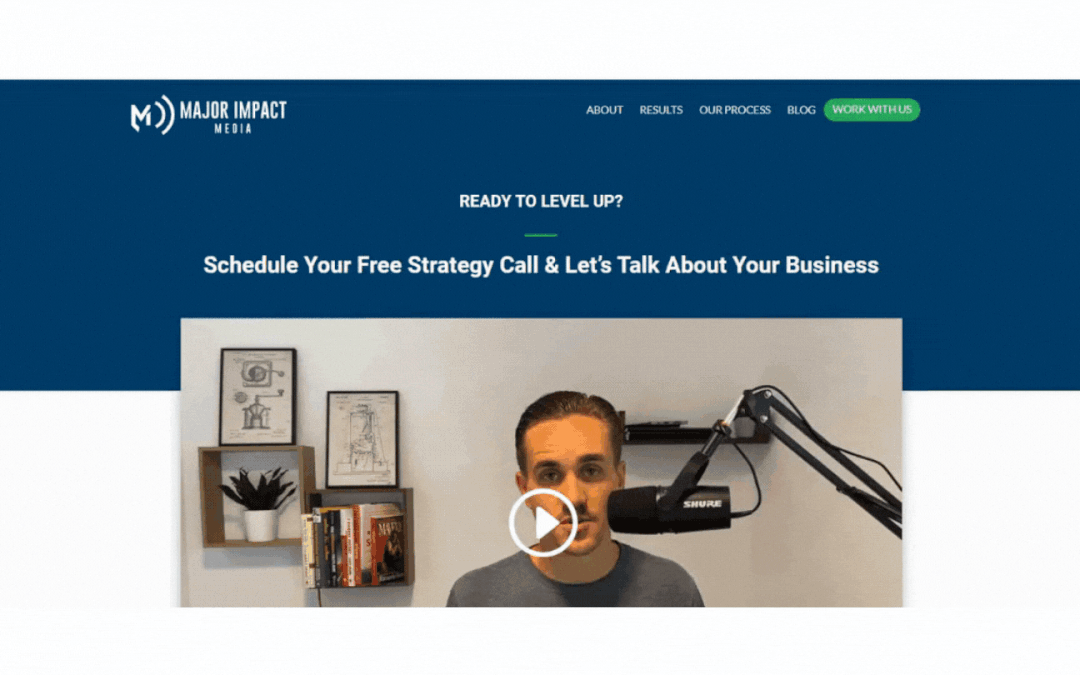The width and height of the screenshot is (1080, 675).
Task: Click the green WORK WITH US button
Action: (871, 110)
